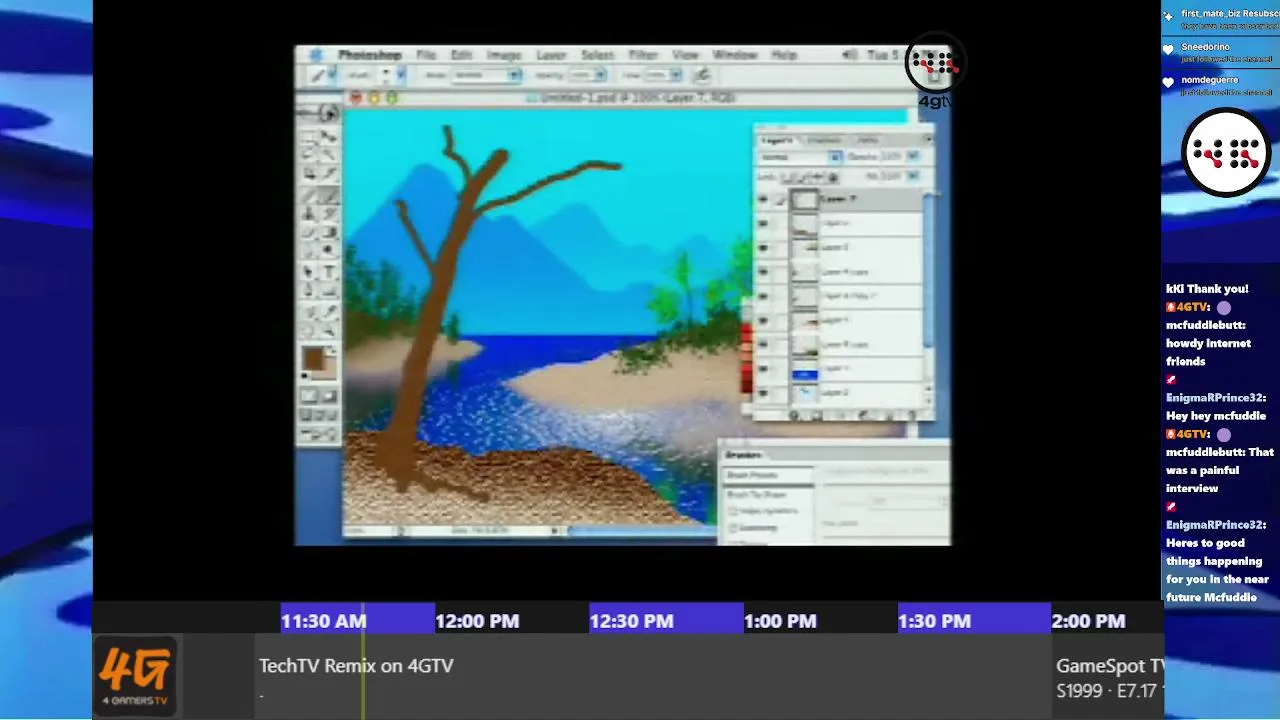Click the brown foreground color swatch
The image size is (1280, 720).
click(x=314, y=358)
